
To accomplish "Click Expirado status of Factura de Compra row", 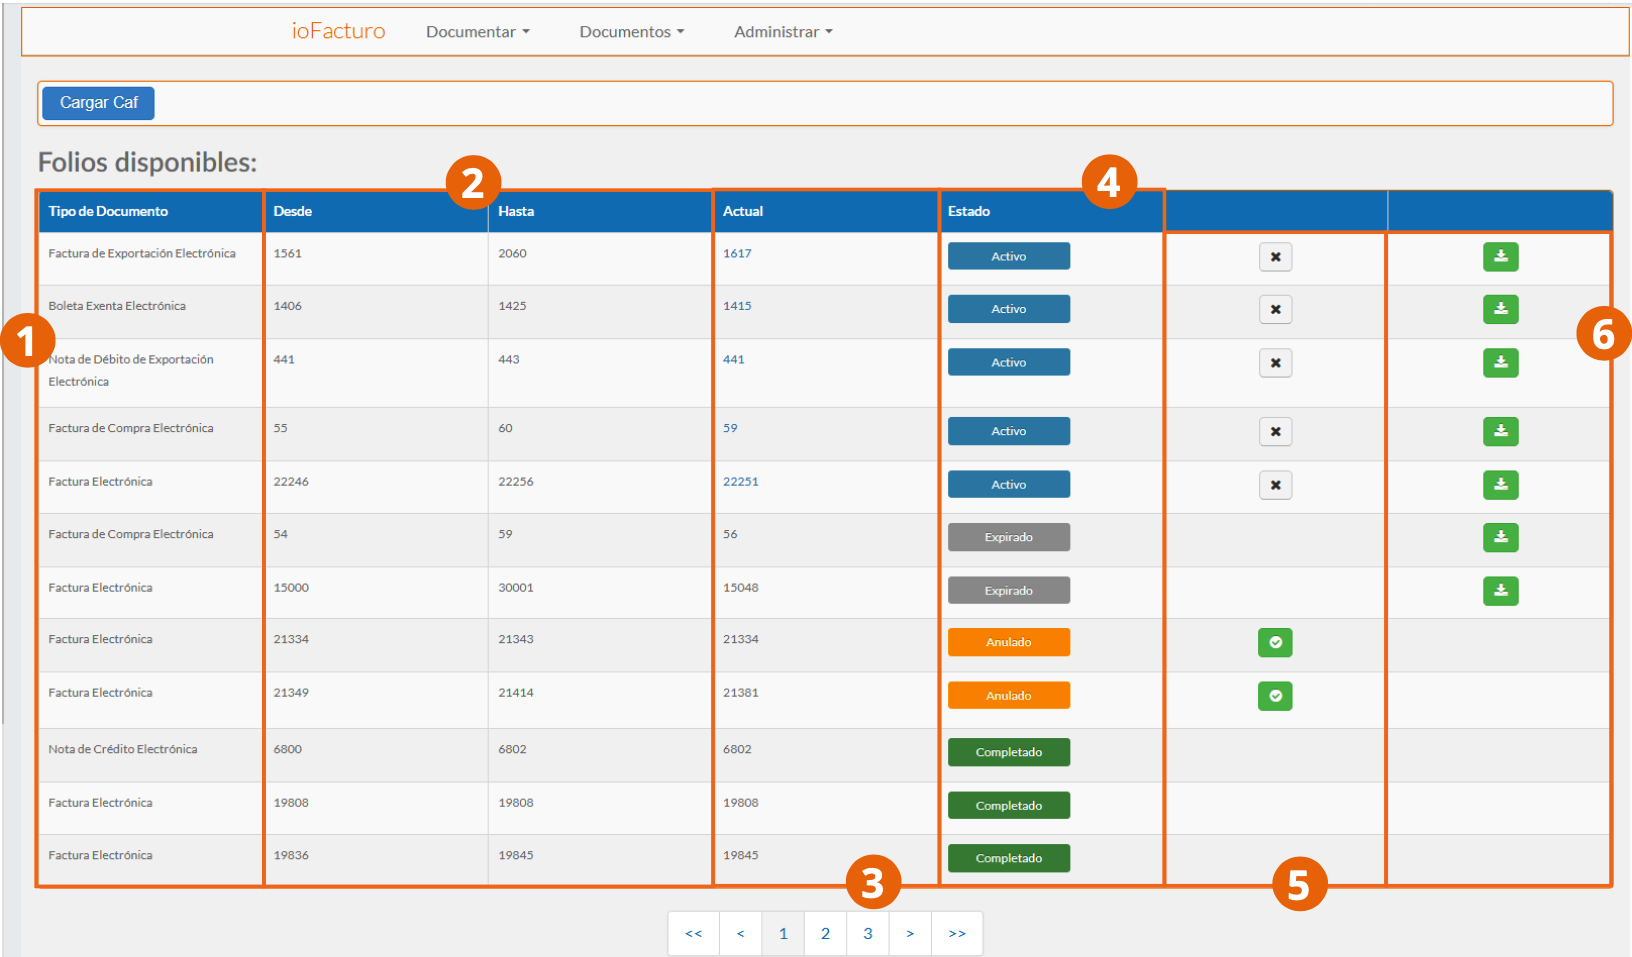I will click(1009, 537).
